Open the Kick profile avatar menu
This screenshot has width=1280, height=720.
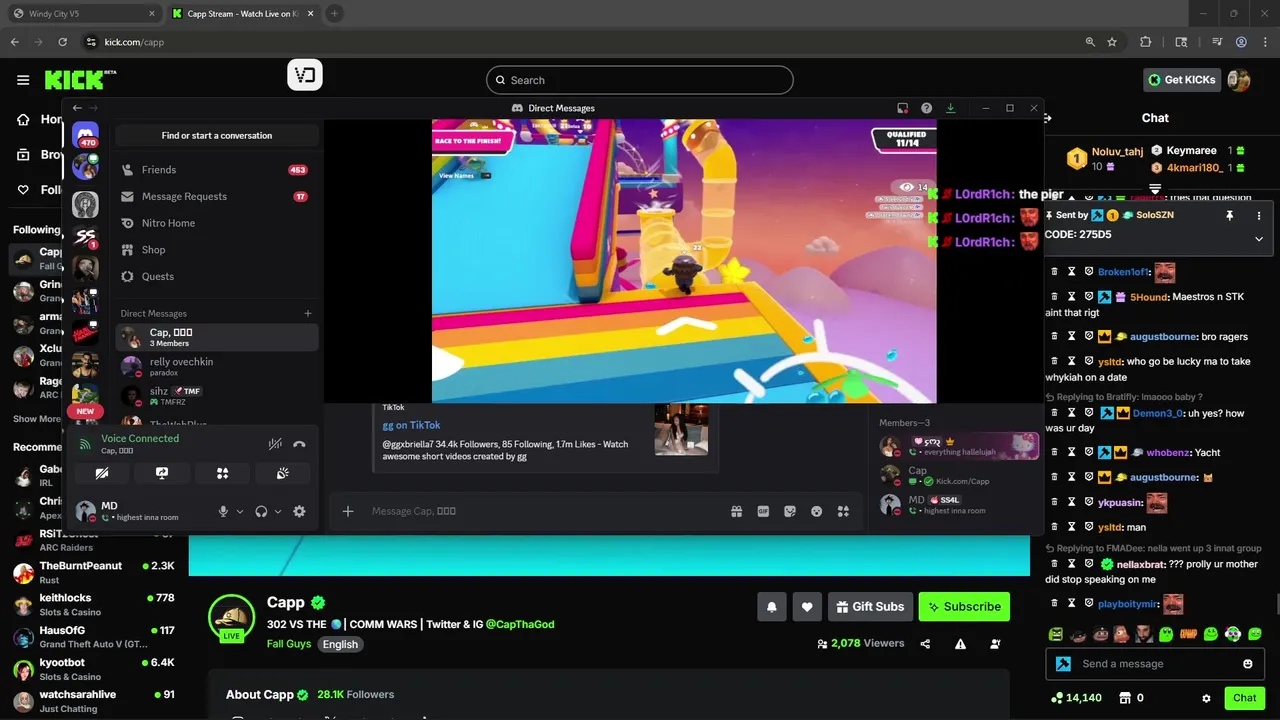(1239, 80)
